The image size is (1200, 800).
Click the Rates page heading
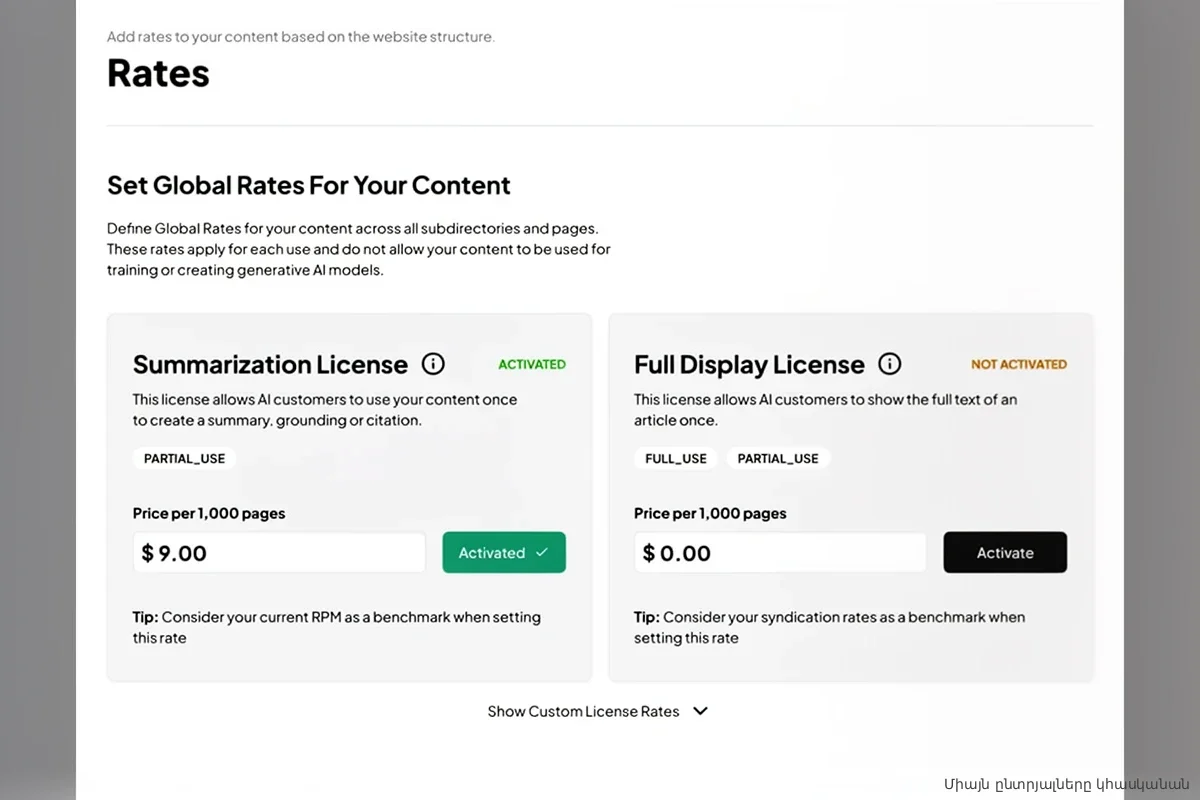[x=158, y=73]
